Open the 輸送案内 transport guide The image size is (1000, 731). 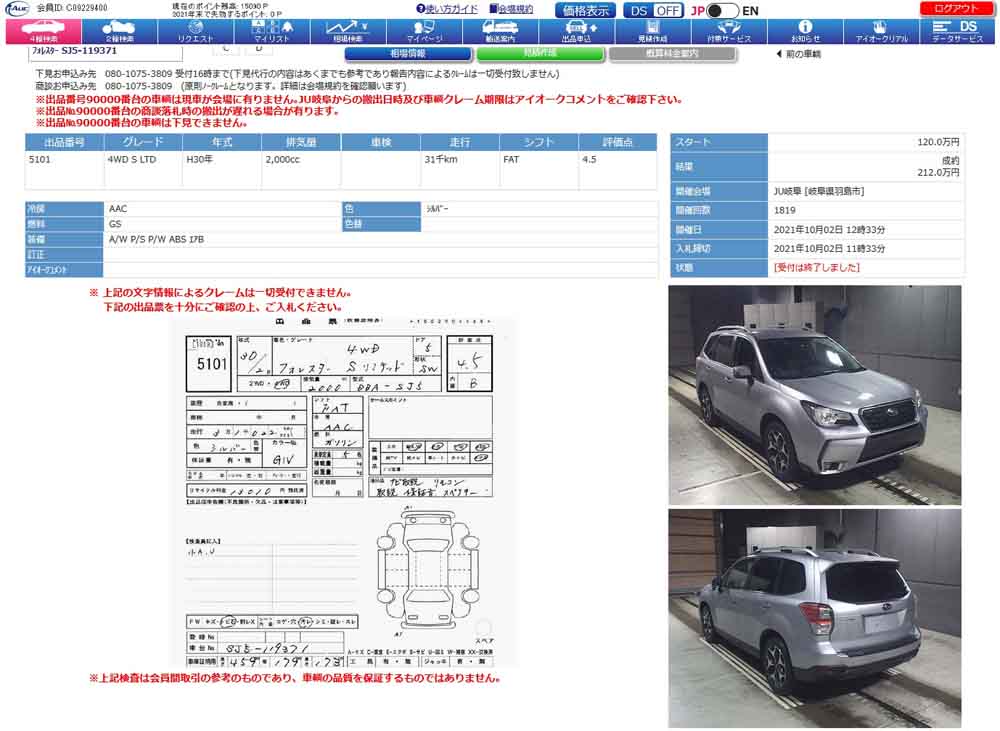[501, 31]
